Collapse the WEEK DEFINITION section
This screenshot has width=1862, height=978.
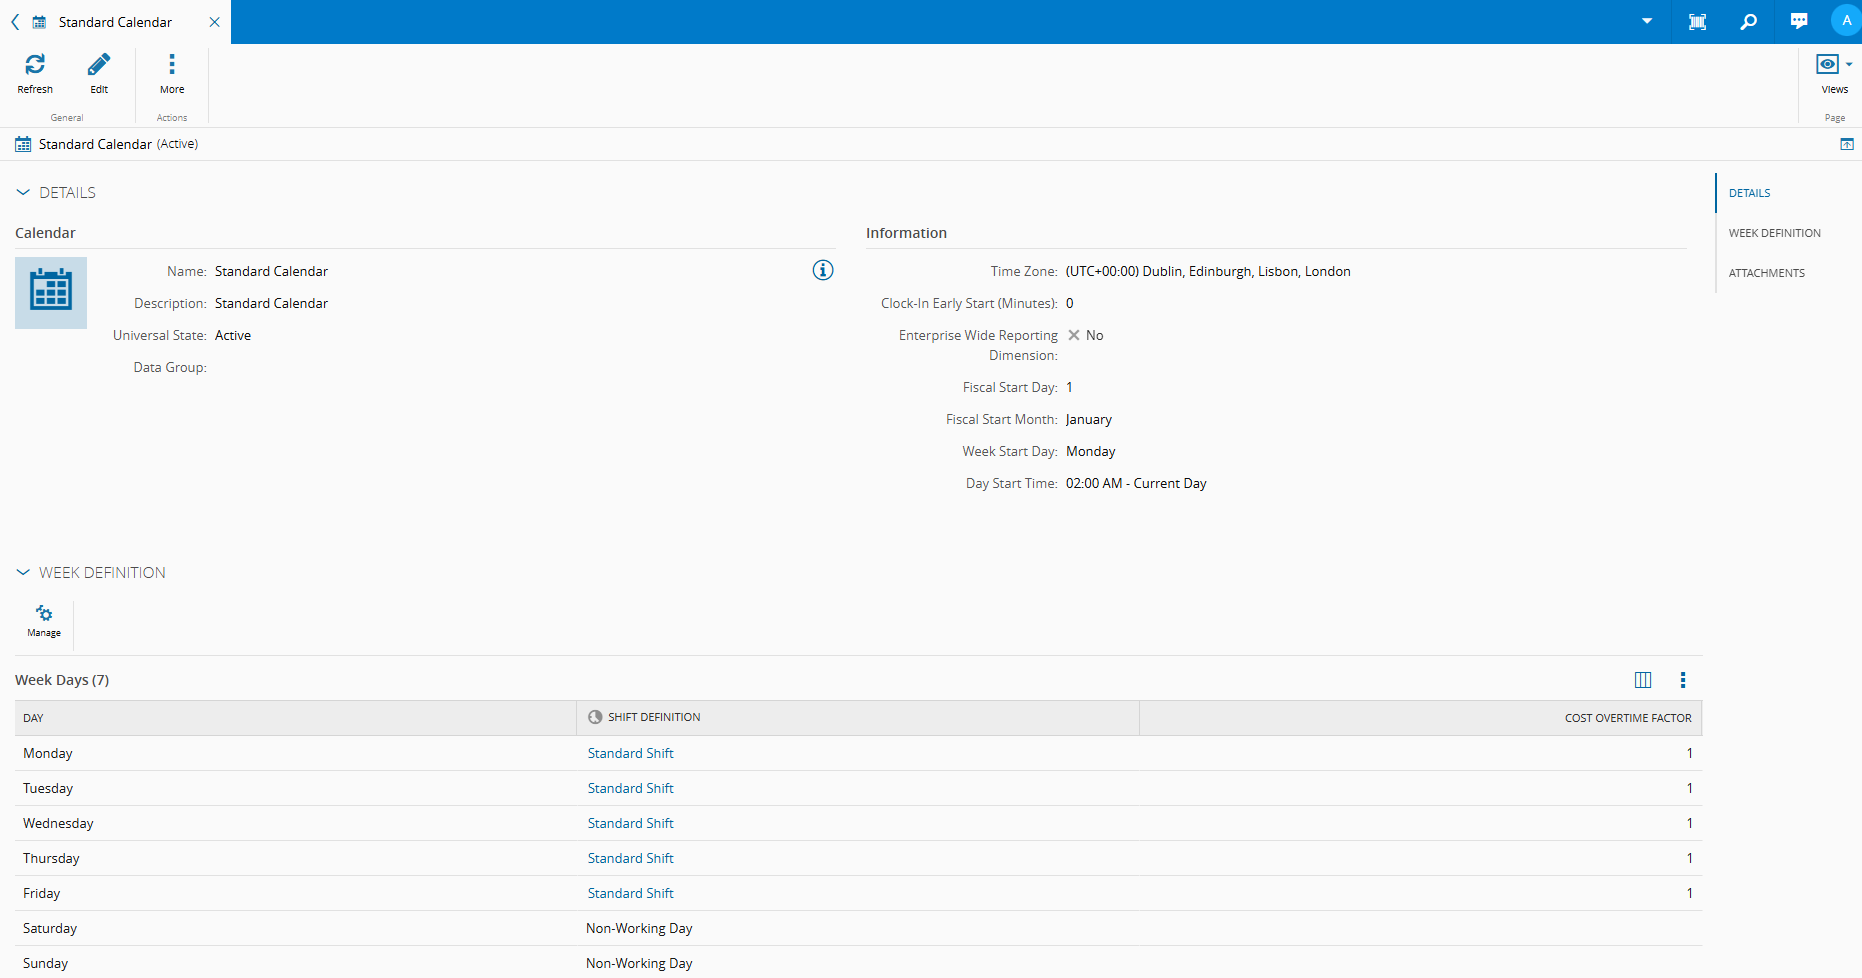pyautogui.click(x=23, y=573)
